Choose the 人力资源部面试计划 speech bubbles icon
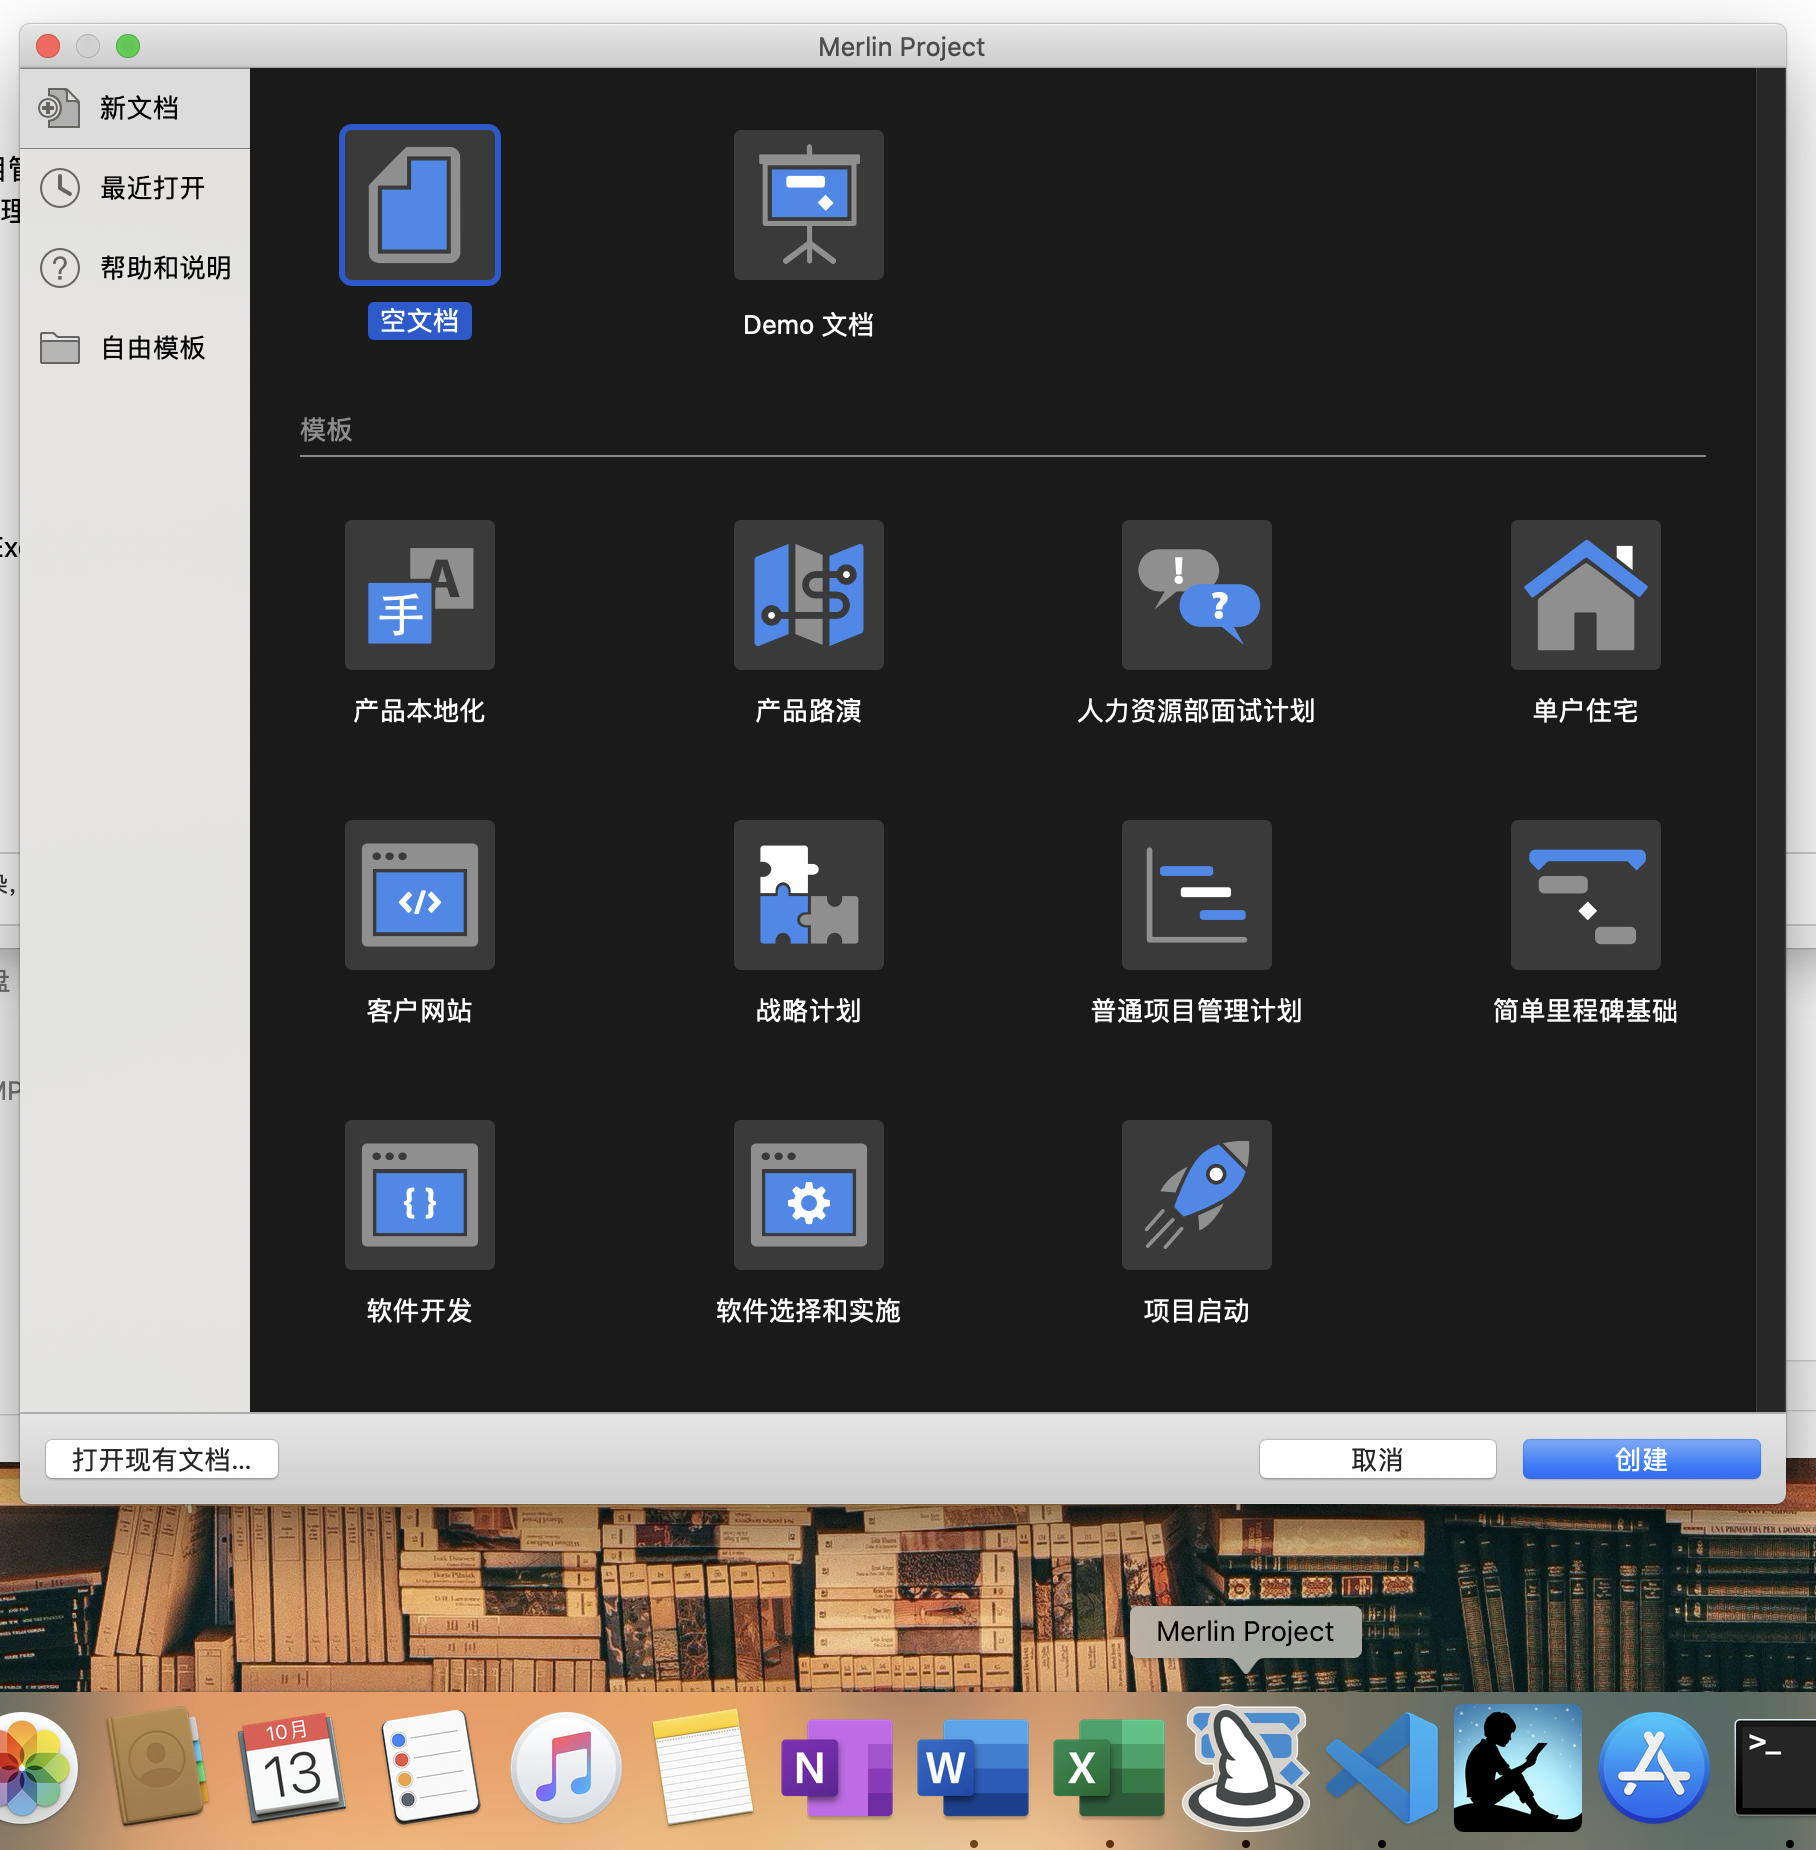The height and width of the screenshot is (1850, 1816). [1197, 595]
